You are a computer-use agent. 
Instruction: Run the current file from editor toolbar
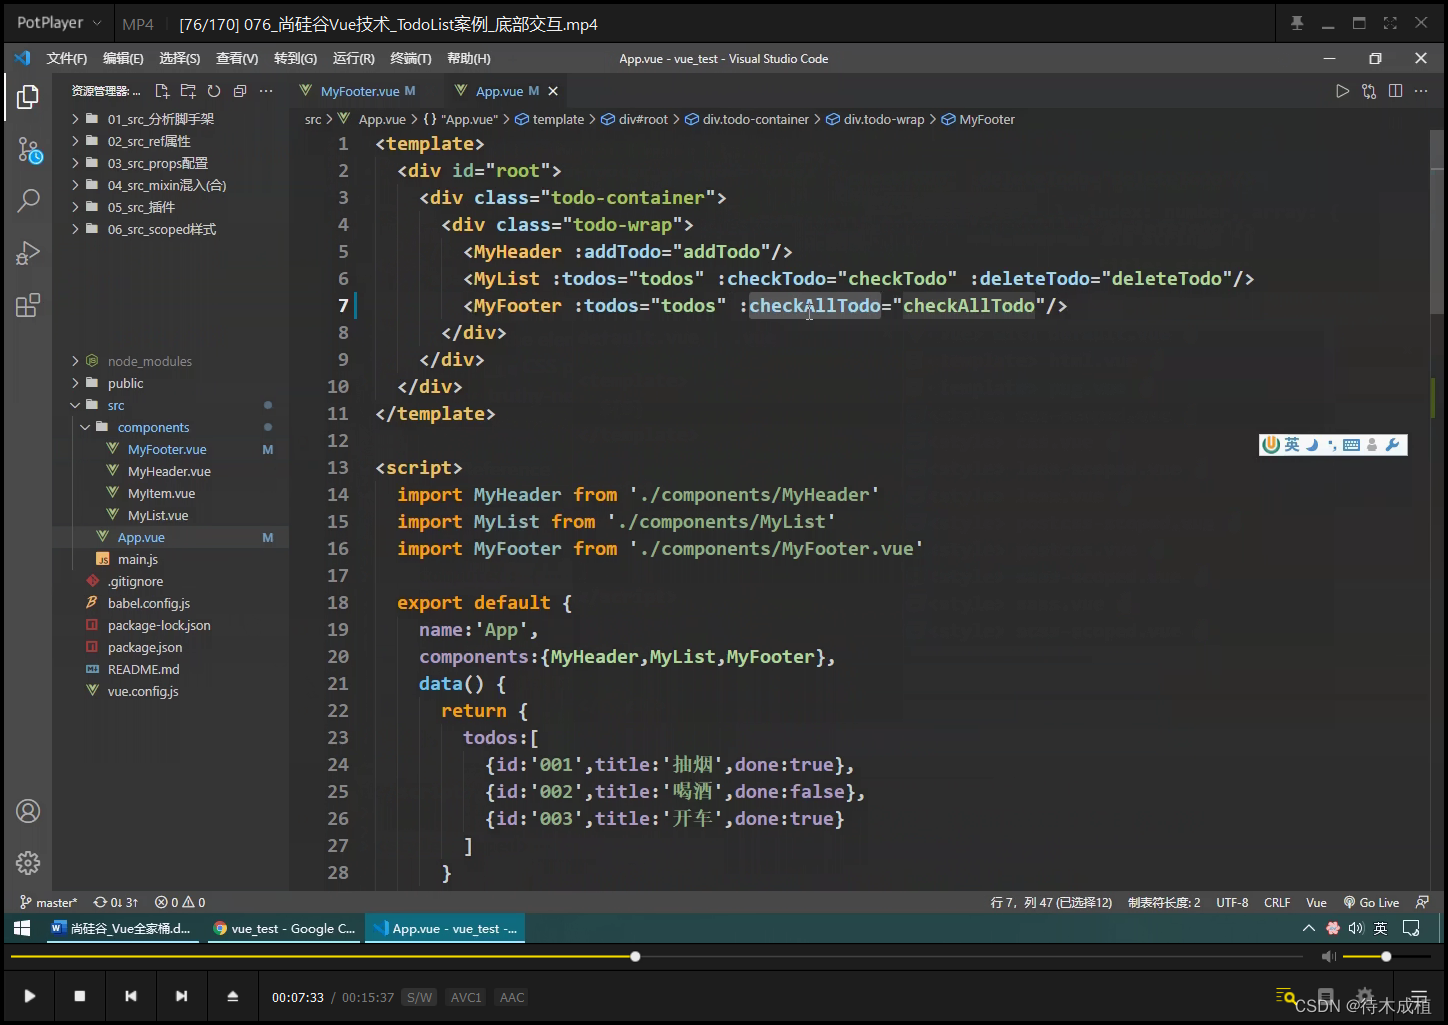pyautogui.click(x=1342, y=91)
